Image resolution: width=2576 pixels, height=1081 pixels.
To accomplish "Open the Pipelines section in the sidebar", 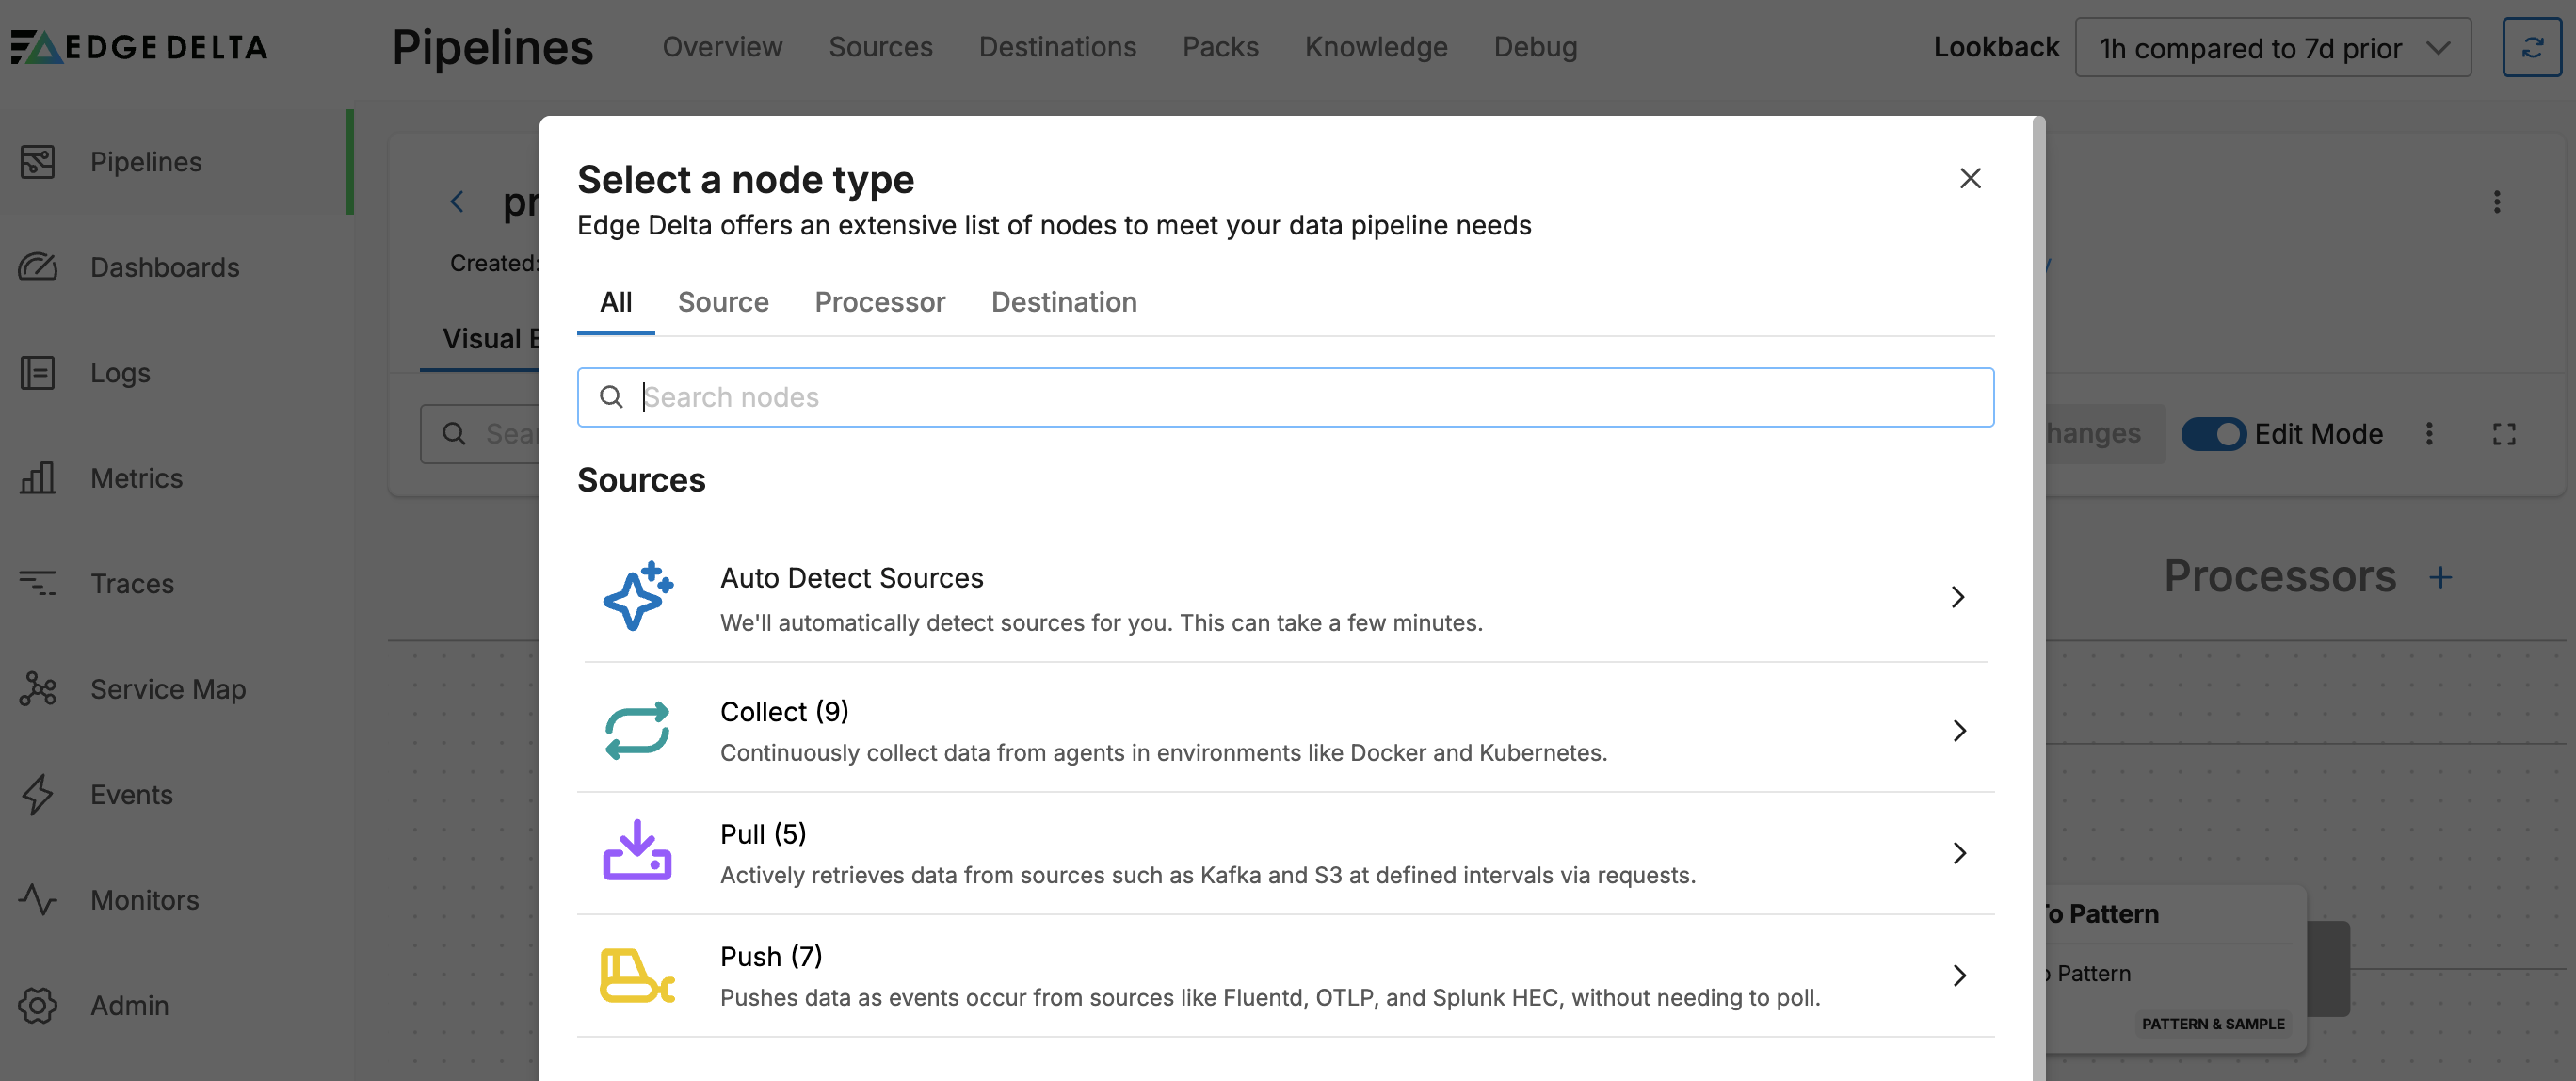I will (146, 161).
